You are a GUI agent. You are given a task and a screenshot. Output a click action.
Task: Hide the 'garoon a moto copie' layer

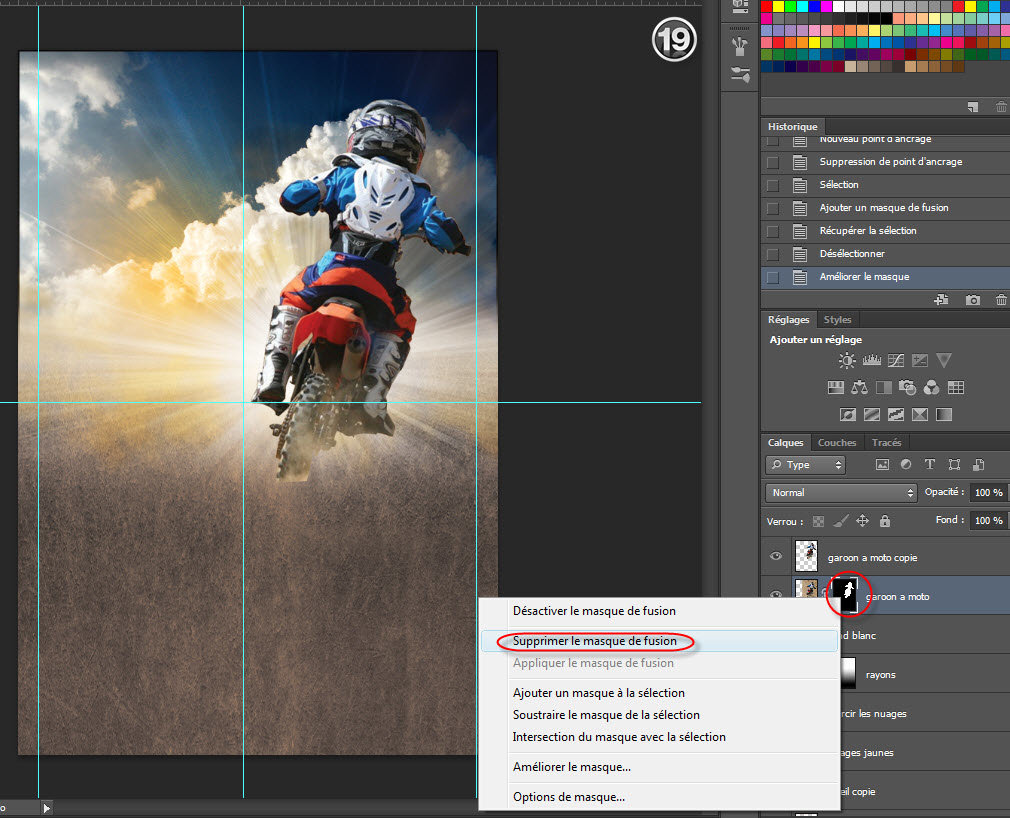(x=775, y=557)
